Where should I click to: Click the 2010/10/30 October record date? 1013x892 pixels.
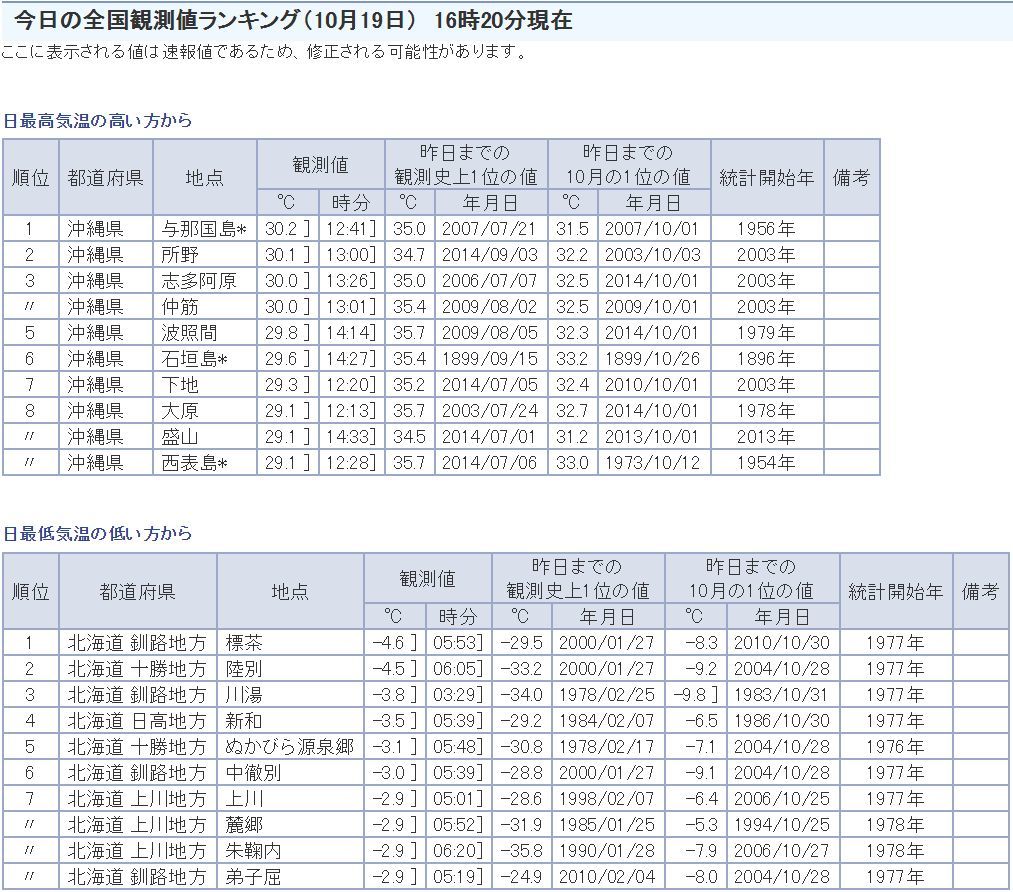point(782,643)
